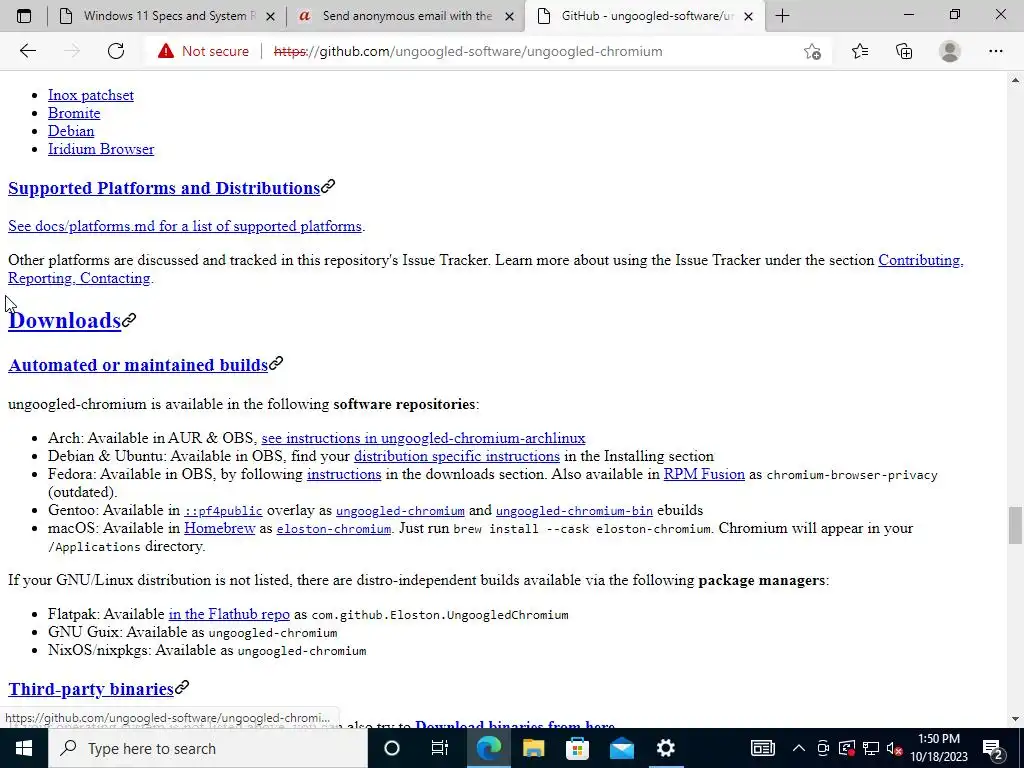Open distribution specific instructions link
This screenshot has width=1024, height=768.
(456, 456)
